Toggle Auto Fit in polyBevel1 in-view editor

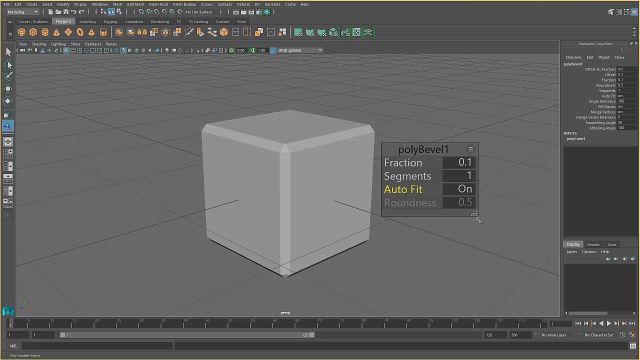coord(459,189)
